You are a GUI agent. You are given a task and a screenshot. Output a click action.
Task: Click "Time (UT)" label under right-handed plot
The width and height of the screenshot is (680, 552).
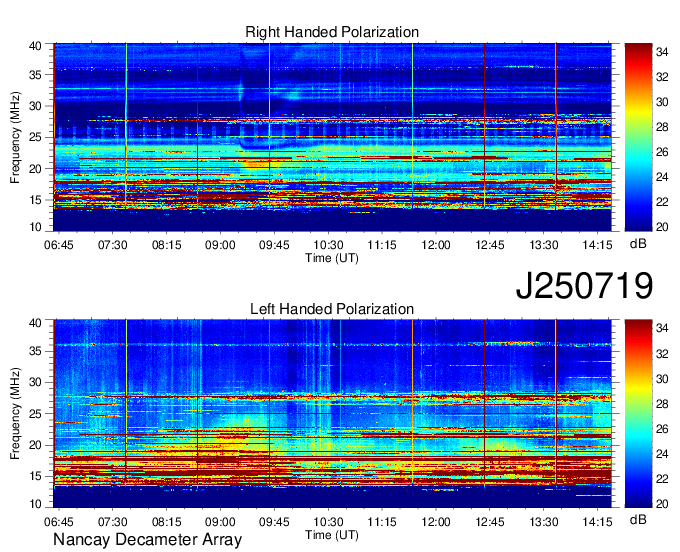coord(332,258)
